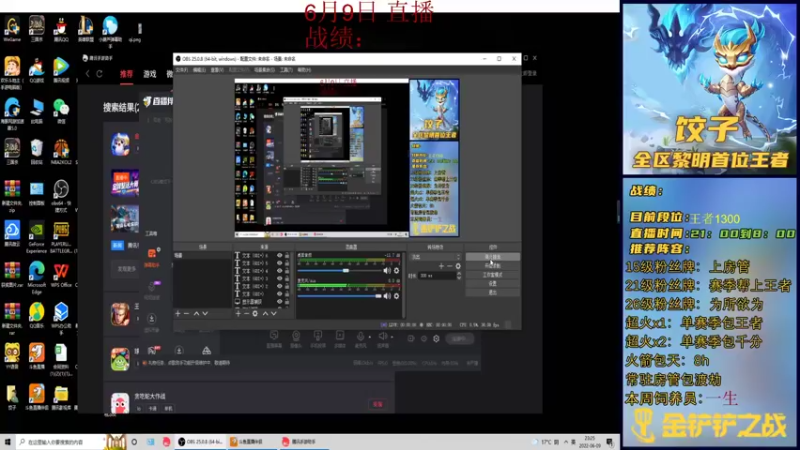
Task: Mute the microphone in the OBS mixer
Action: [x=387, y=296]
